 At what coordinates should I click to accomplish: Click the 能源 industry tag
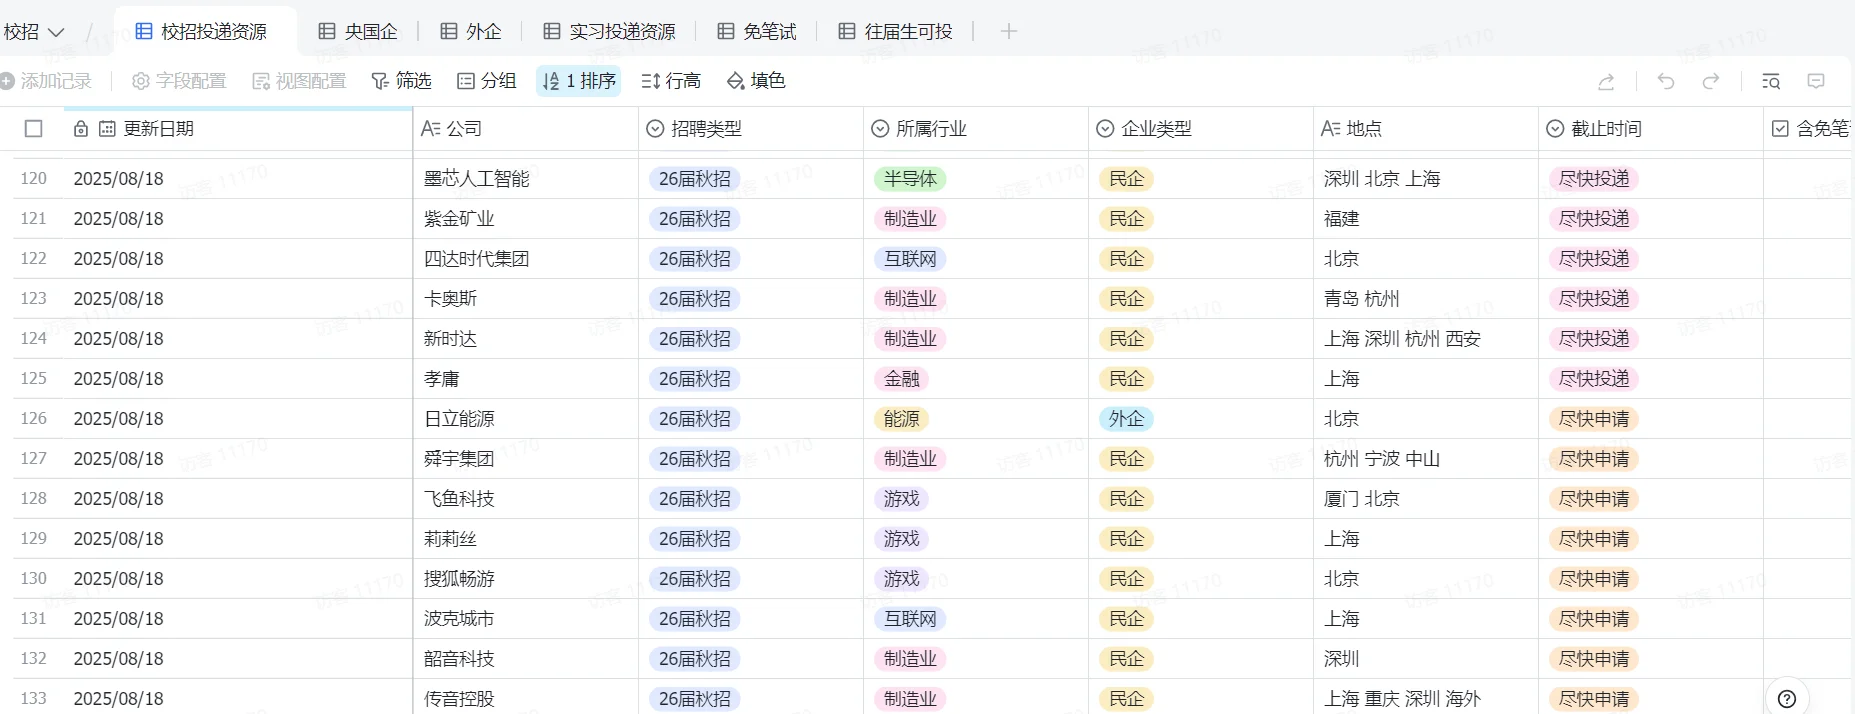(x=901, y=419)
